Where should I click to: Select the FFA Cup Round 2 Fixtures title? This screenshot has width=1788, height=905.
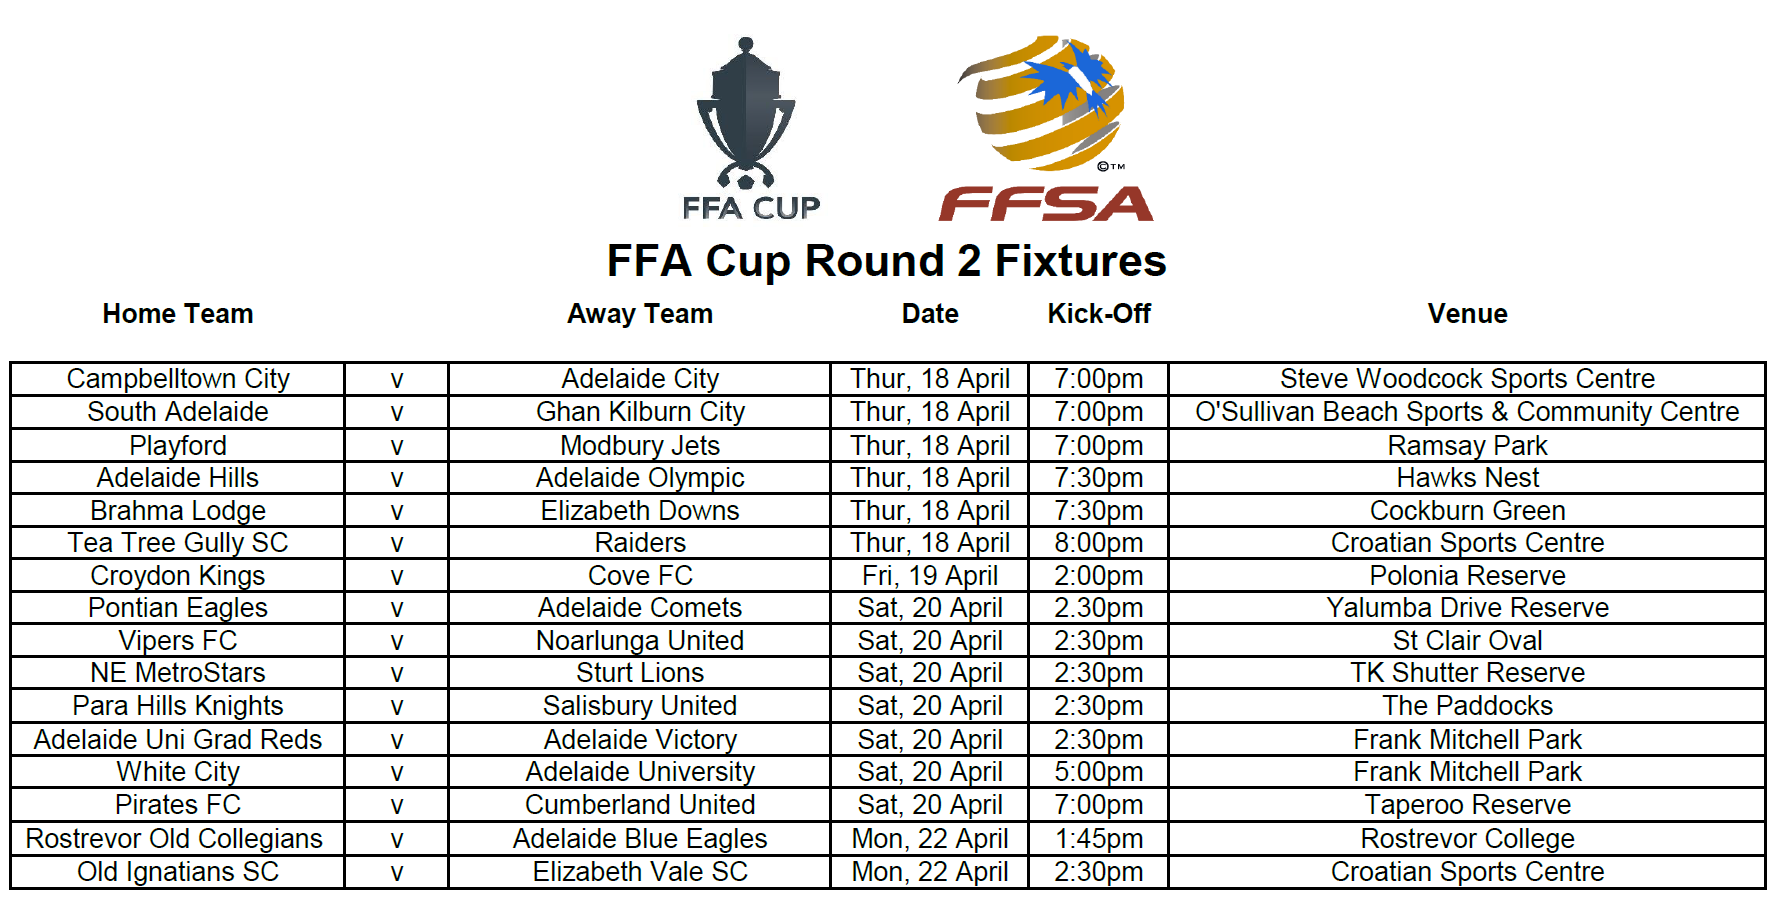[886, 261]
